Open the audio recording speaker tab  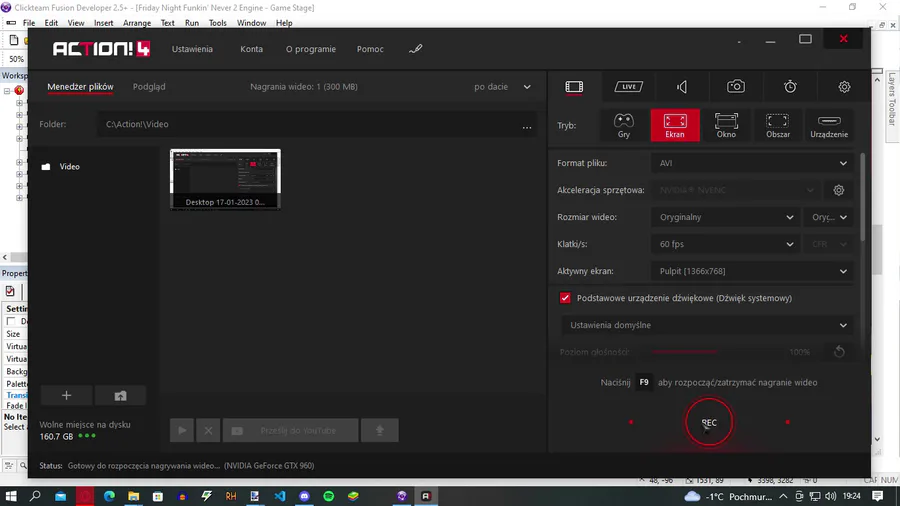(x=682, y=87)
